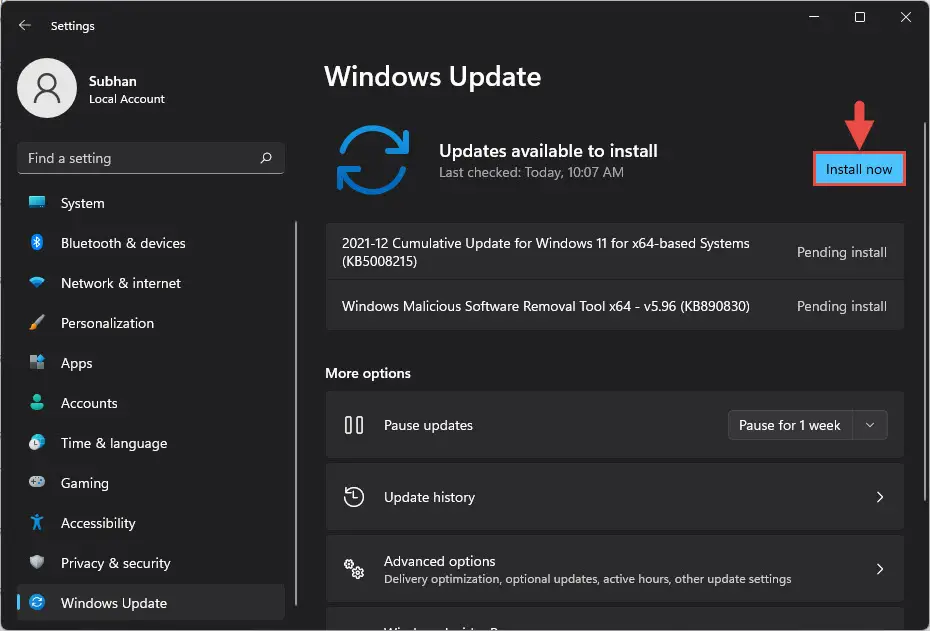930x631 pixels.
Task: Click the main content scrollbar
Action: pos(925,311)
